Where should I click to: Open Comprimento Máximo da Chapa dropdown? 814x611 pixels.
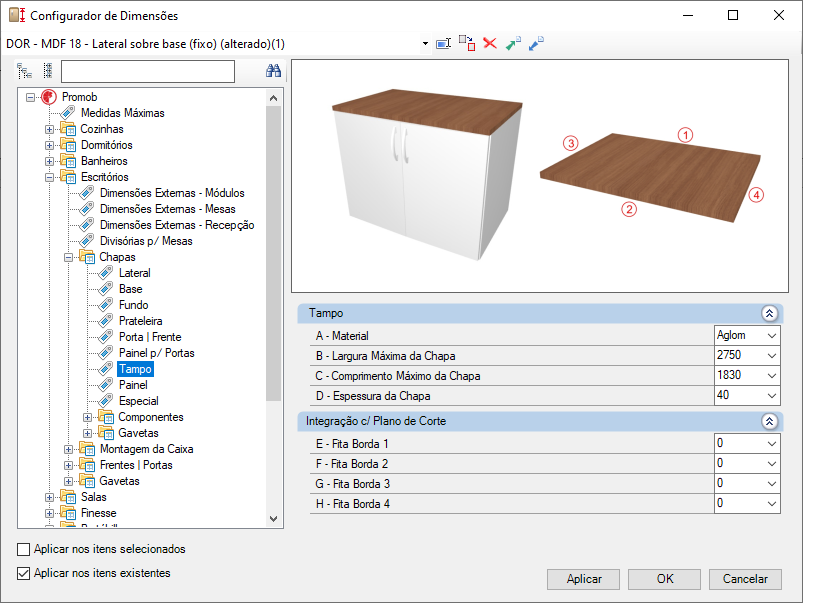tap(771, 376)
